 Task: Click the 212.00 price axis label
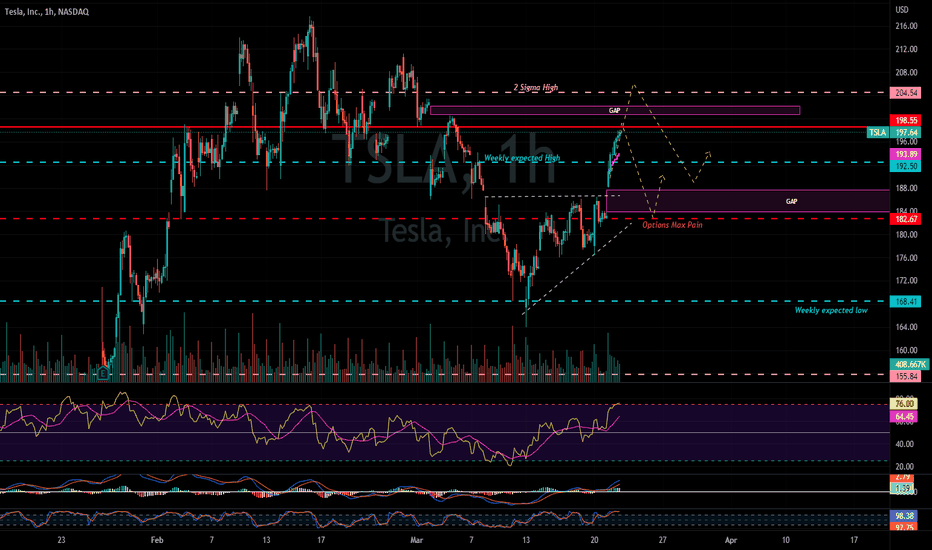(x=906, y=49)
